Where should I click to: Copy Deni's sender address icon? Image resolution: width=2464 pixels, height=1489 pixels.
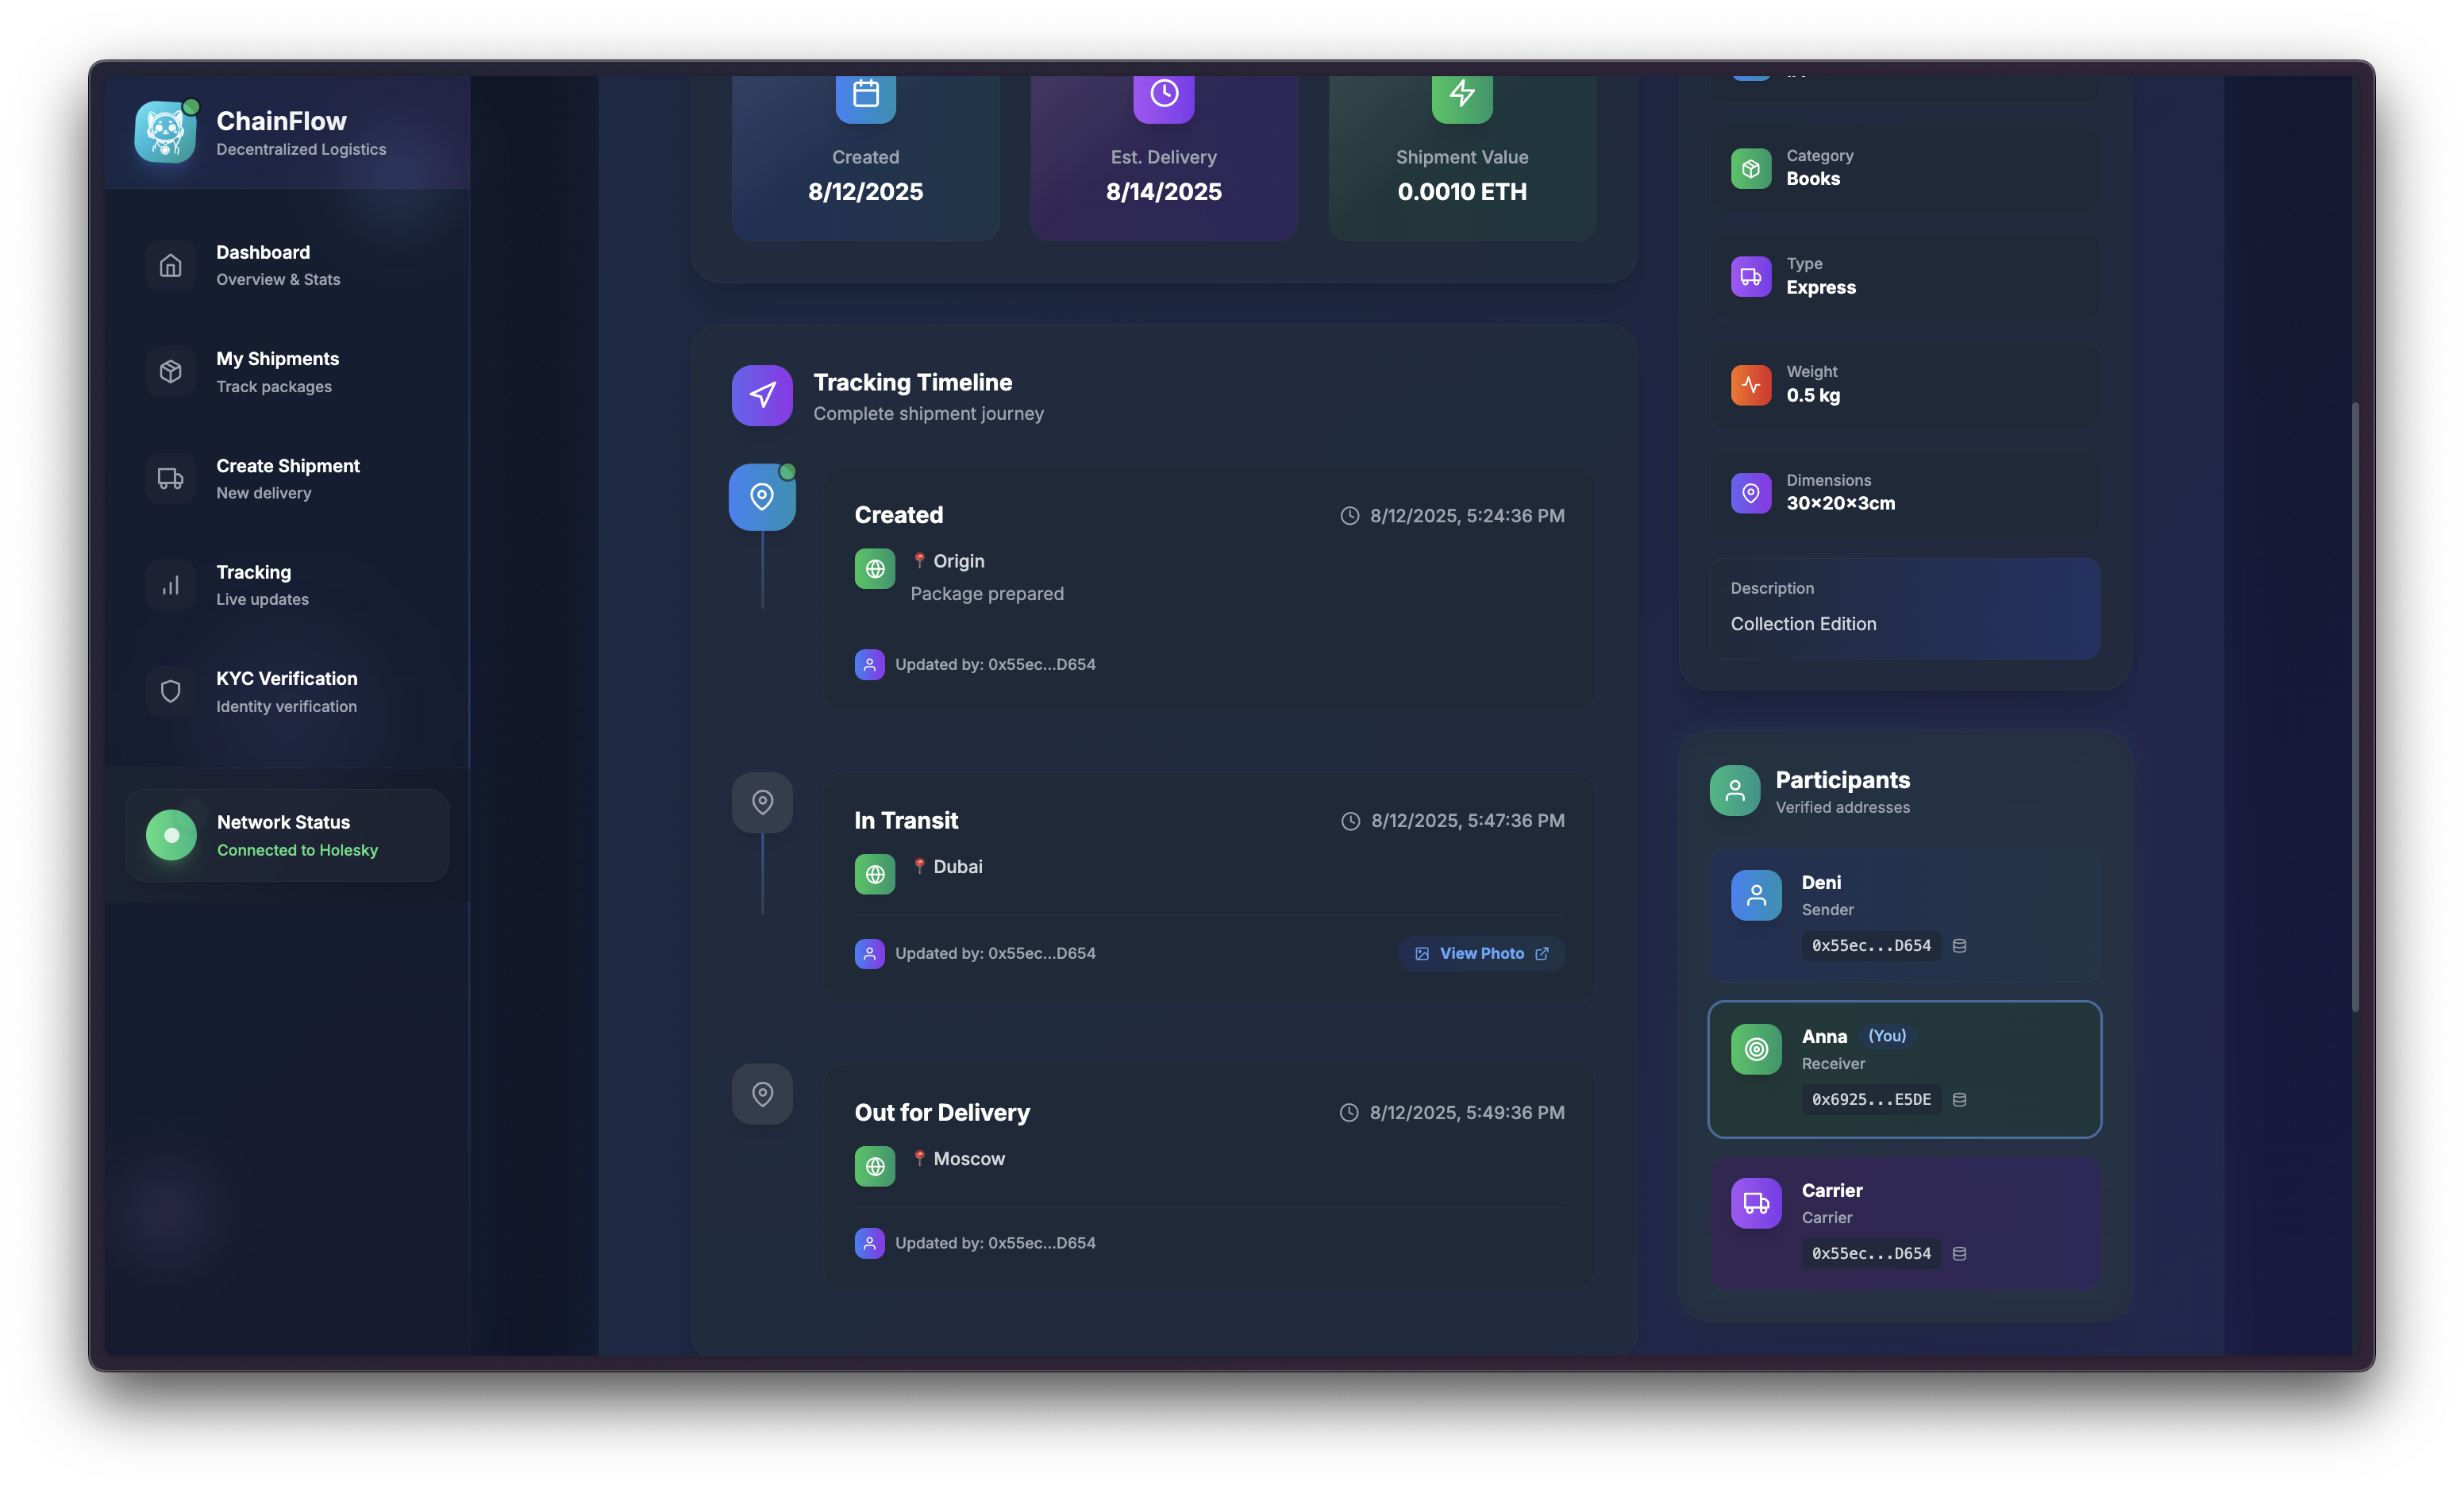[1959, 946]
